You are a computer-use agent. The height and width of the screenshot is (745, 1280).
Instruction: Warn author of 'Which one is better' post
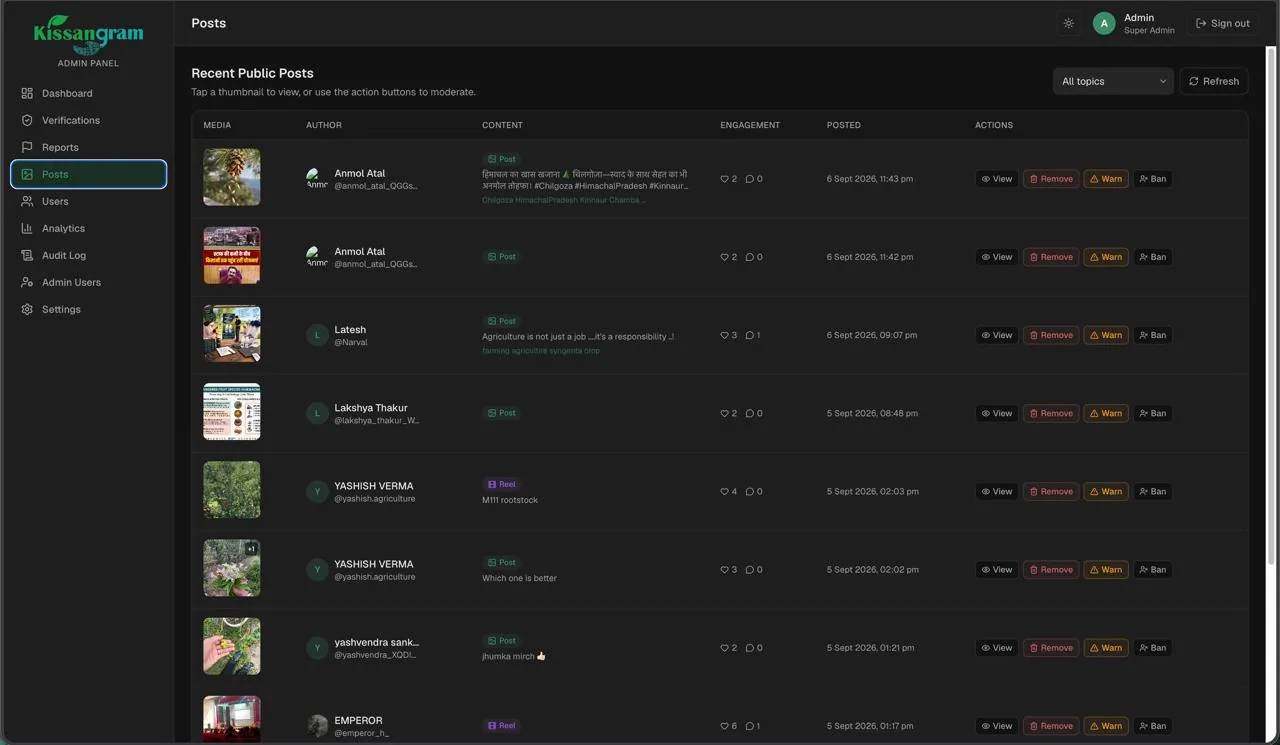1106,570
